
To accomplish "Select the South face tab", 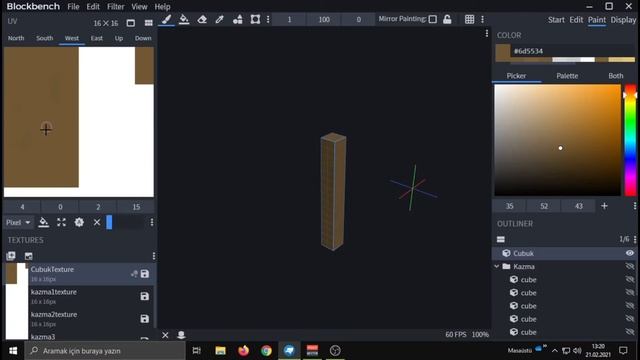I will [44, 38].
